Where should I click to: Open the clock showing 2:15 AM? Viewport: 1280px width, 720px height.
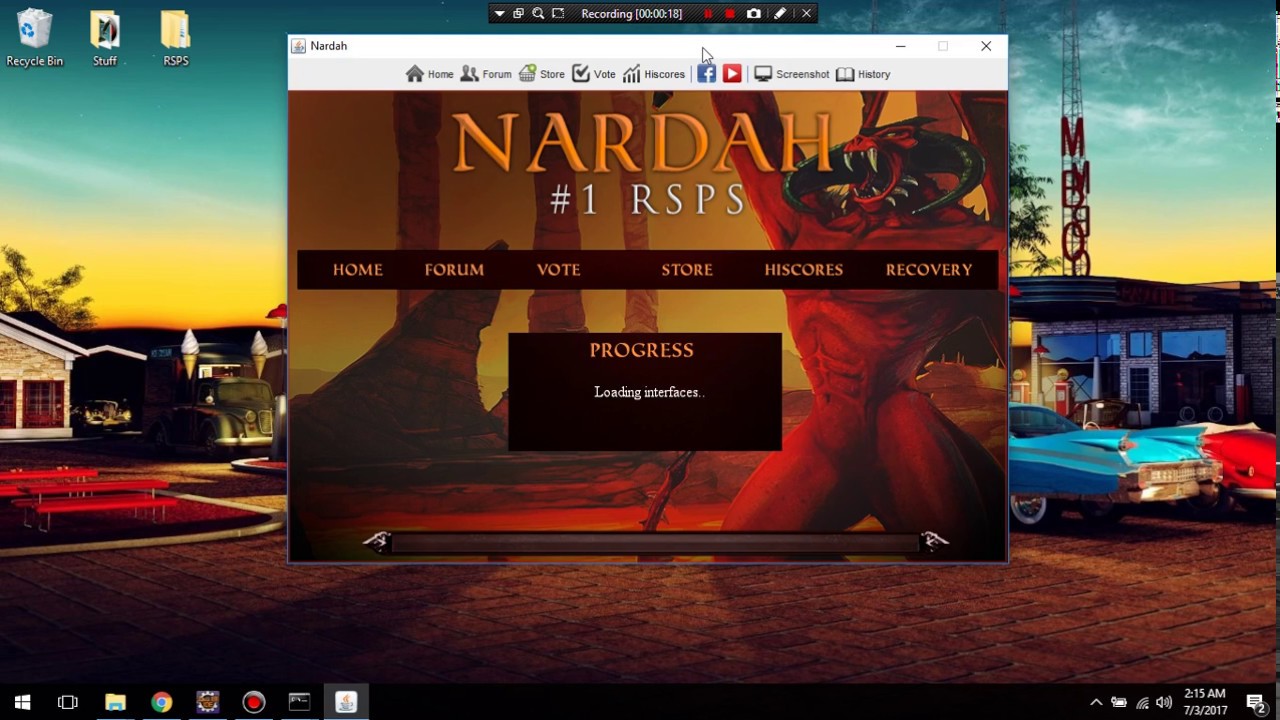[x=1204, y=702]
